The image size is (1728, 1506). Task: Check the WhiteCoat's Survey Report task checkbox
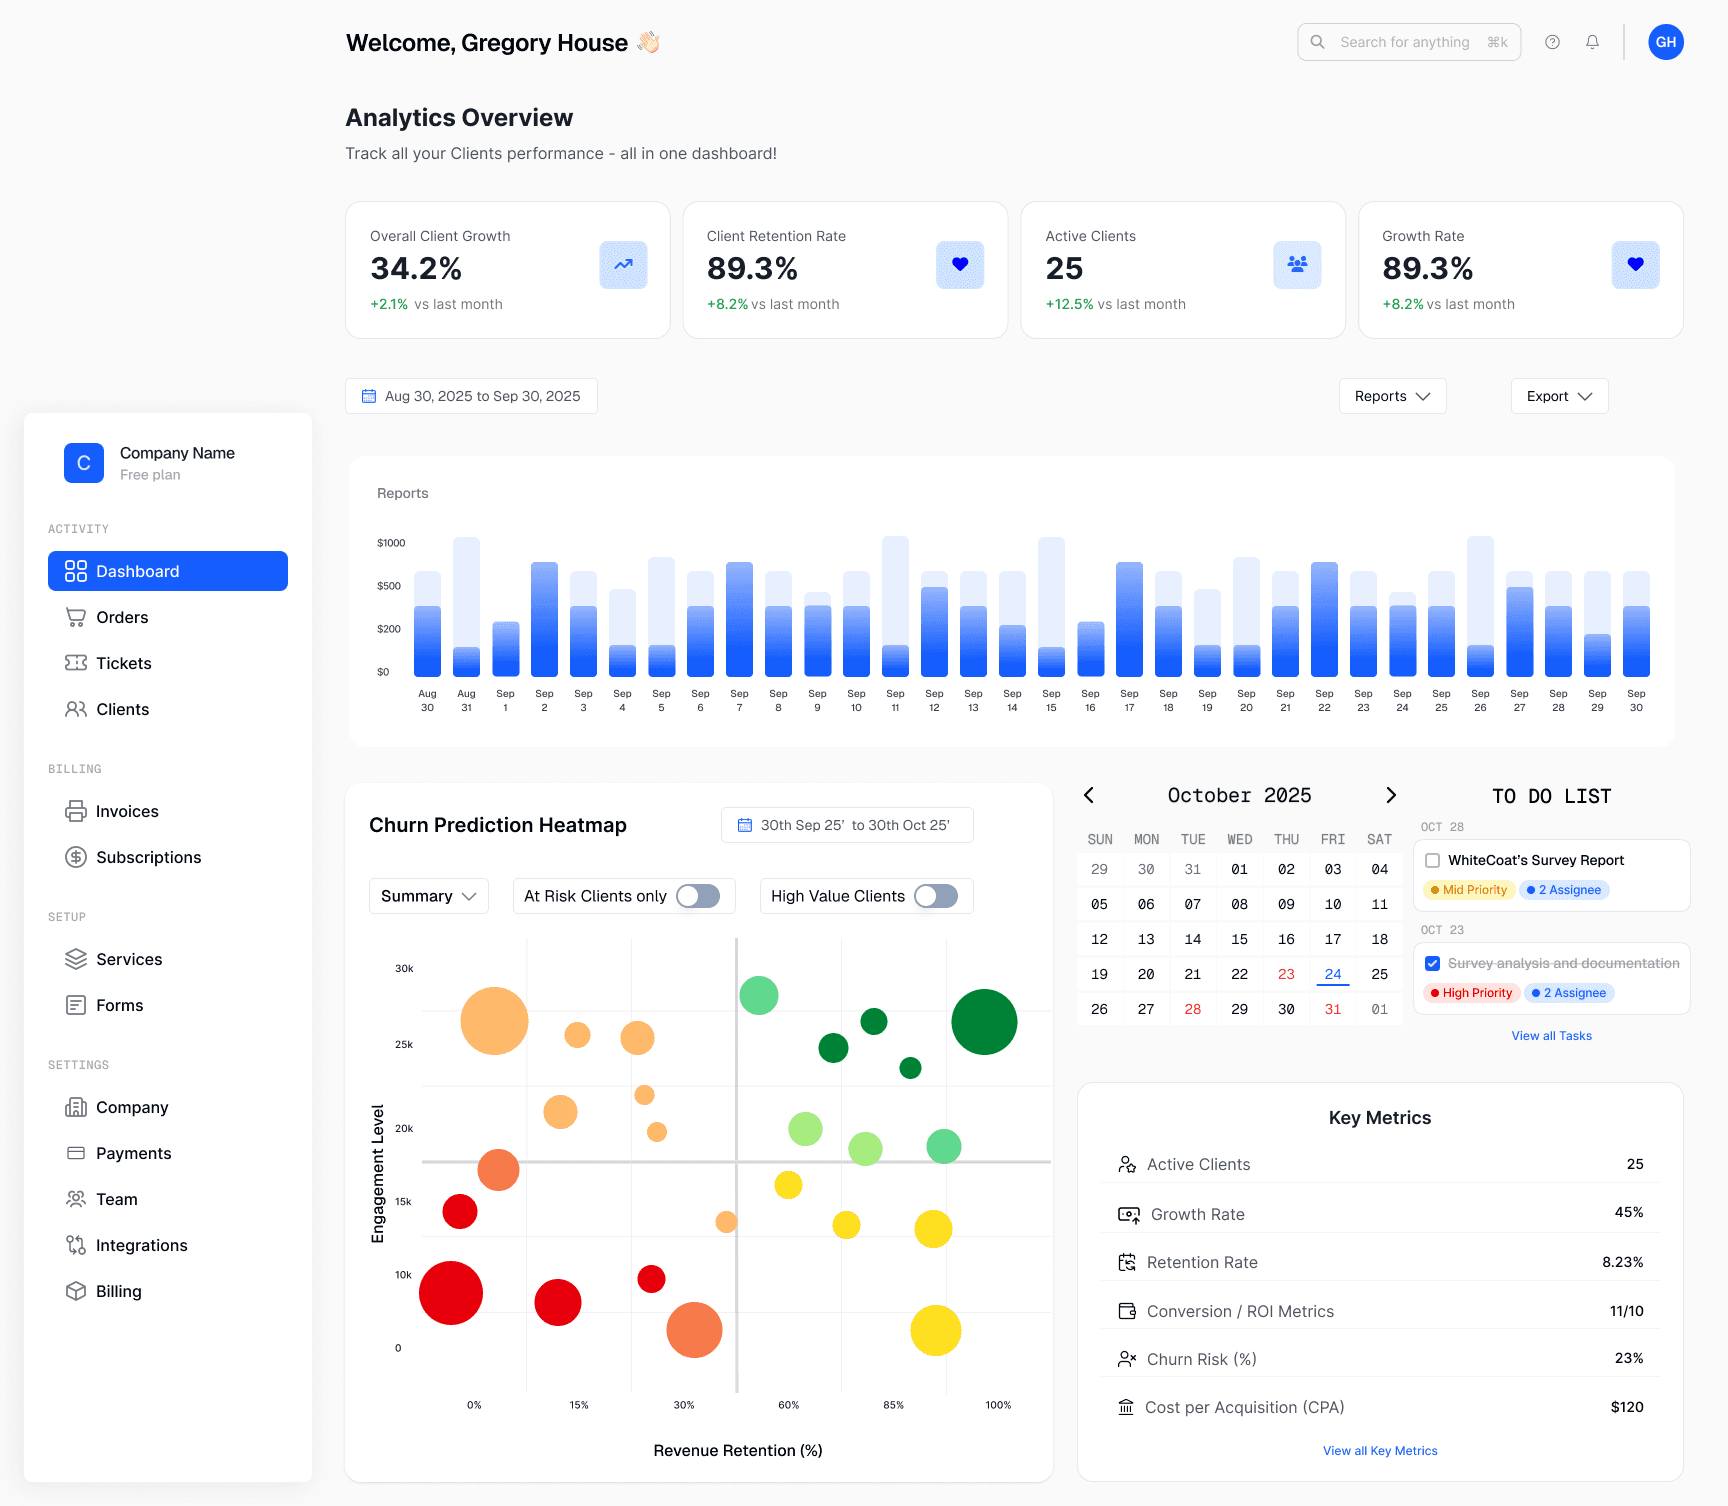[x=1432, y=860]
